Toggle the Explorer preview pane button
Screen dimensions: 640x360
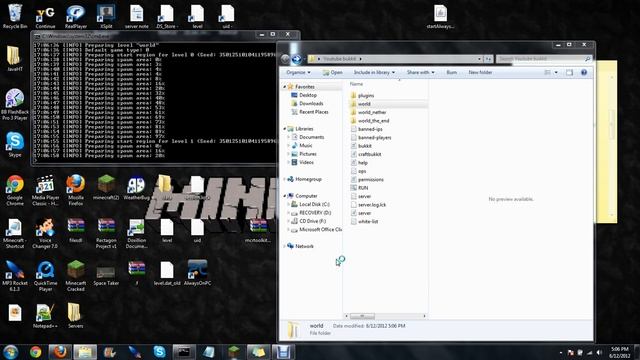tap(569, 72)
